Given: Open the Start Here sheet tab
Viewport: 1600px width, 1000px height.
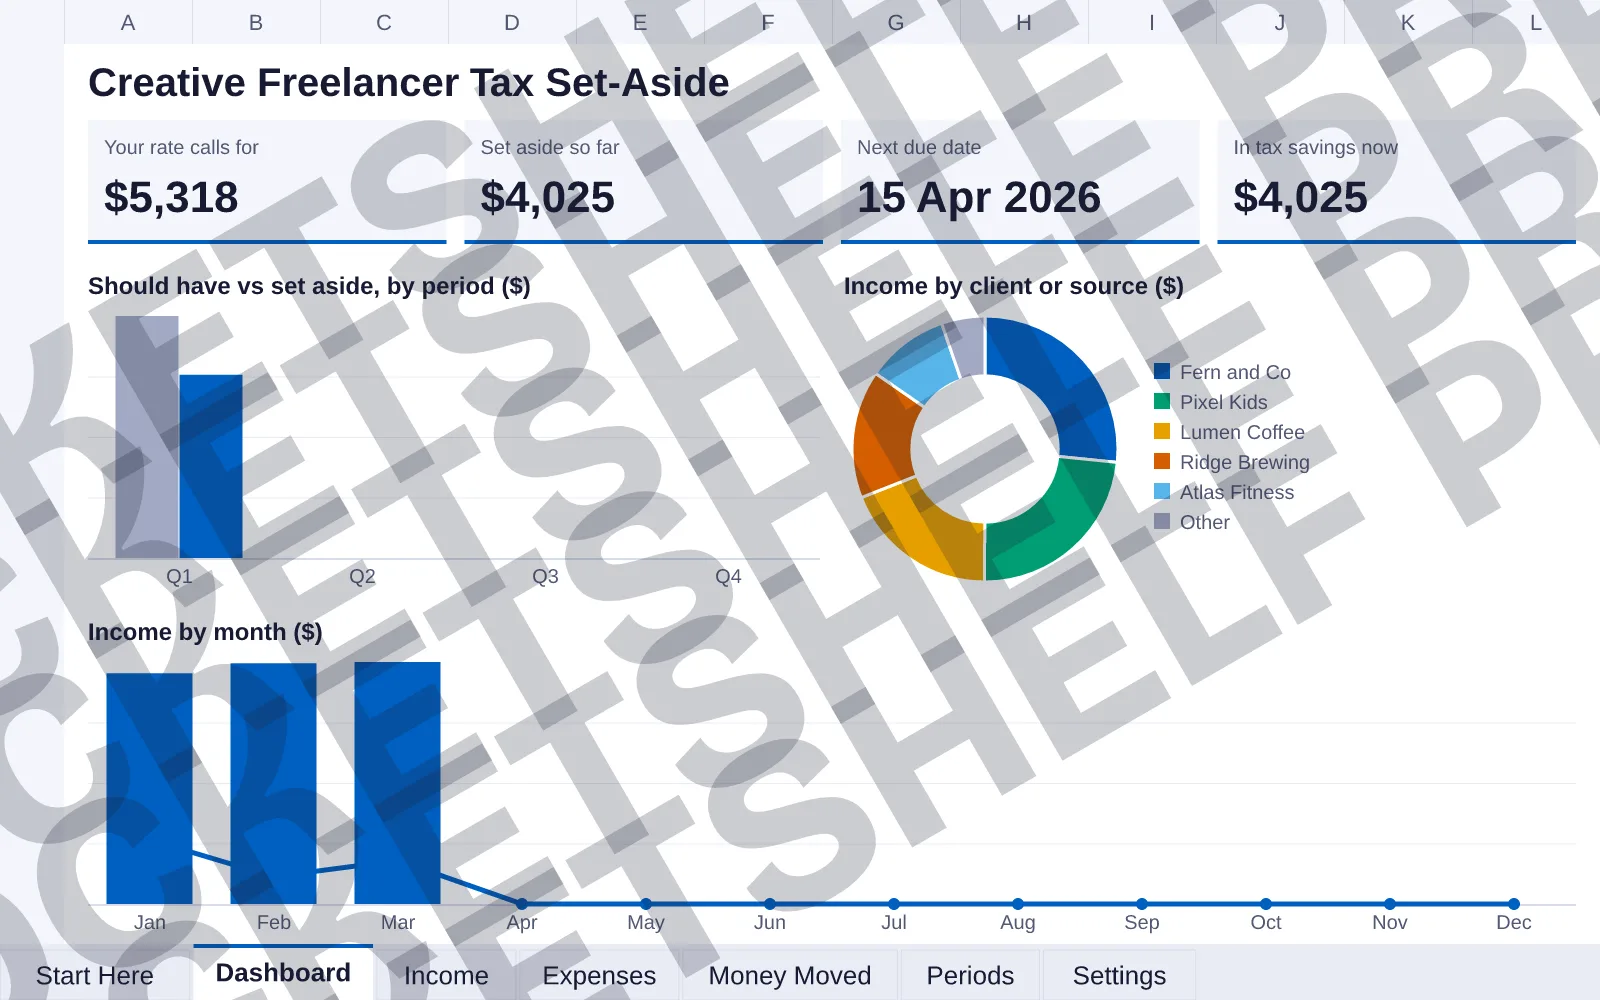Looking at the screenshot, I should pos(95,975).
